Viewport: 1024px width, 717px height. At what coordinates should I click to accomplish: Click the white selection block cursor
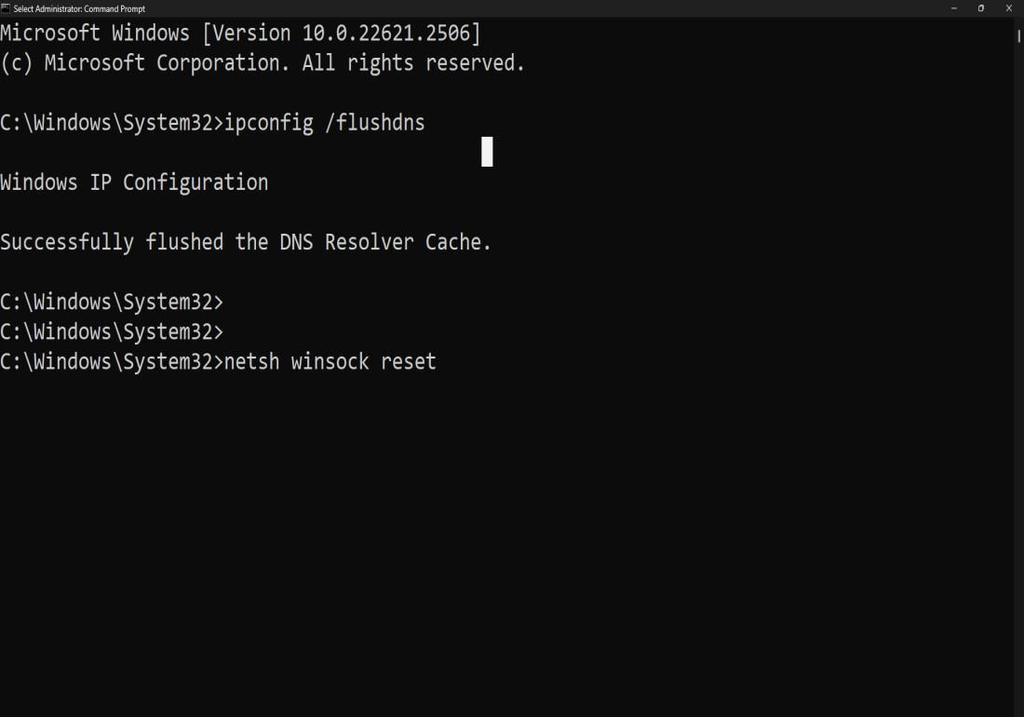pos(487,151)
